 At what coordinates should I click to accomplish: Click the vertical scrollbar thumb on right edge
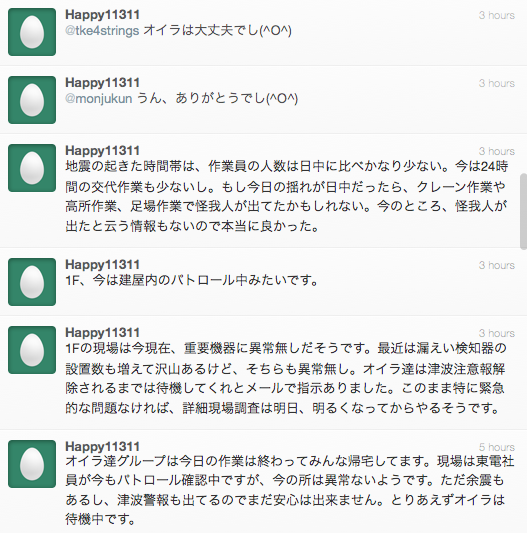(523, 212)
